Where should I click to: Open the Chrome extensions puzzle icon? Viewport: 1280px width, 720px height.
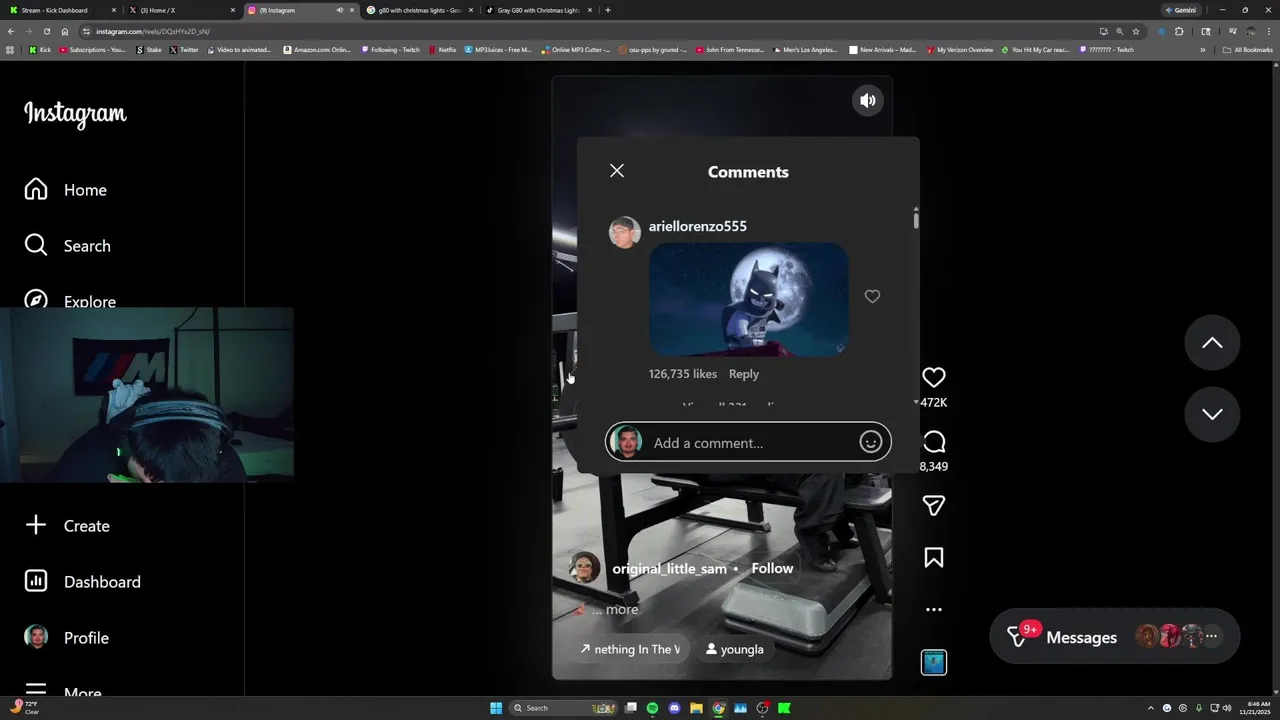coord(1179,31)
